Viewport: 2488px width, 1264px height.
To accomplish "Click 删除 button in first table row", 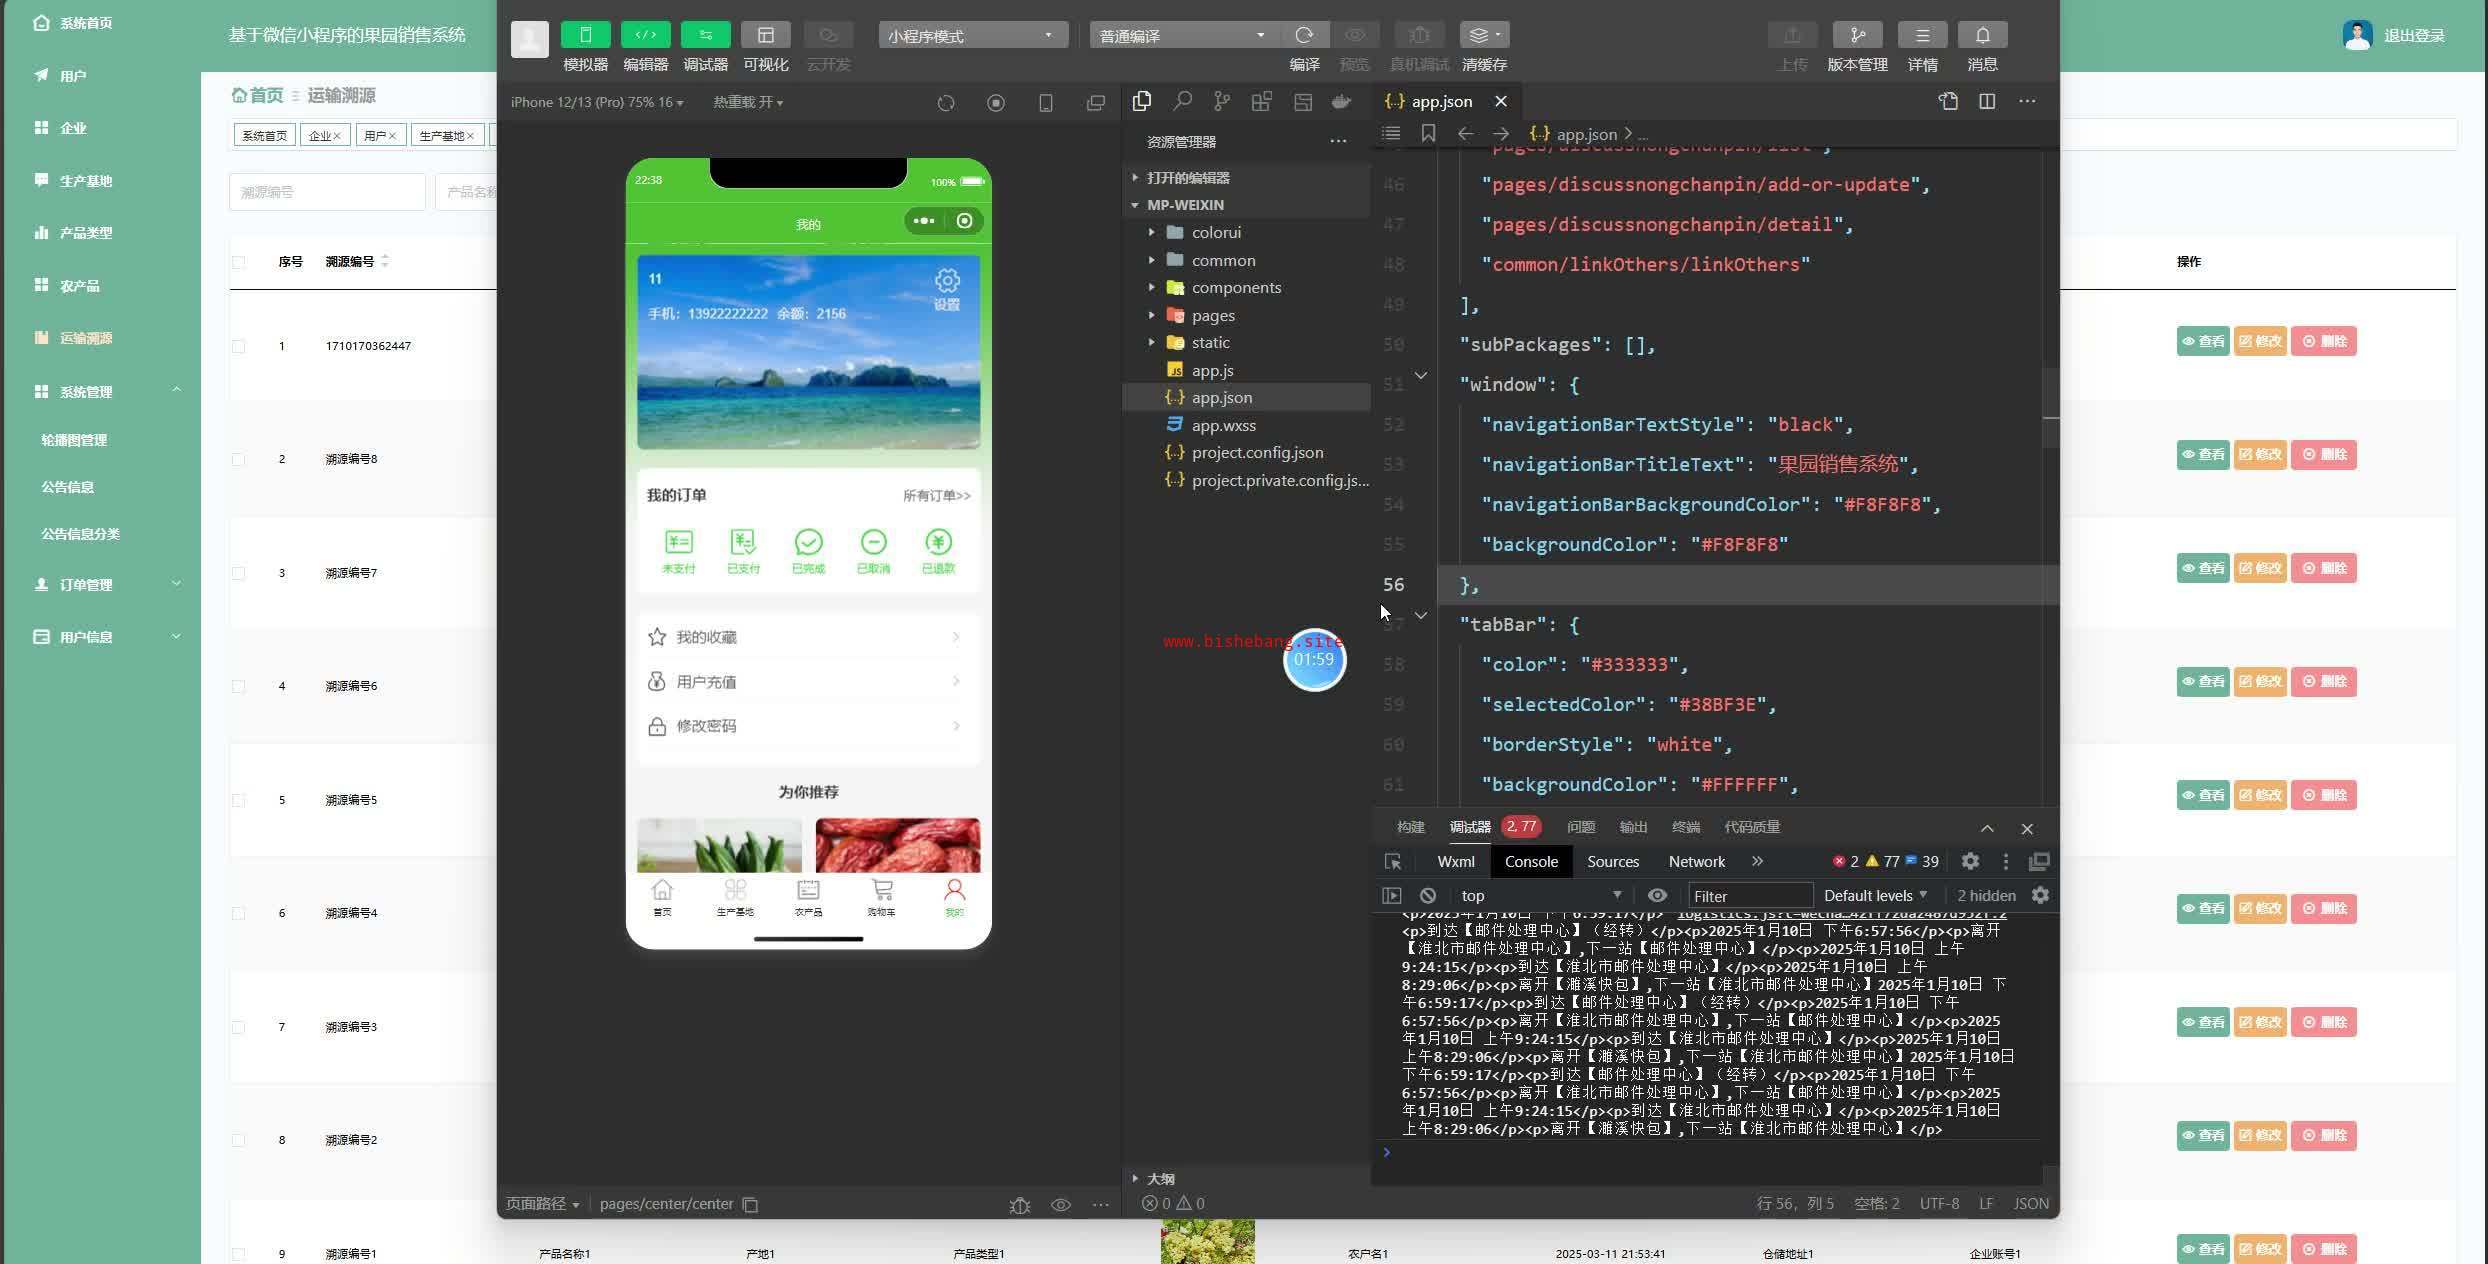I will [x=2323, y=341].
